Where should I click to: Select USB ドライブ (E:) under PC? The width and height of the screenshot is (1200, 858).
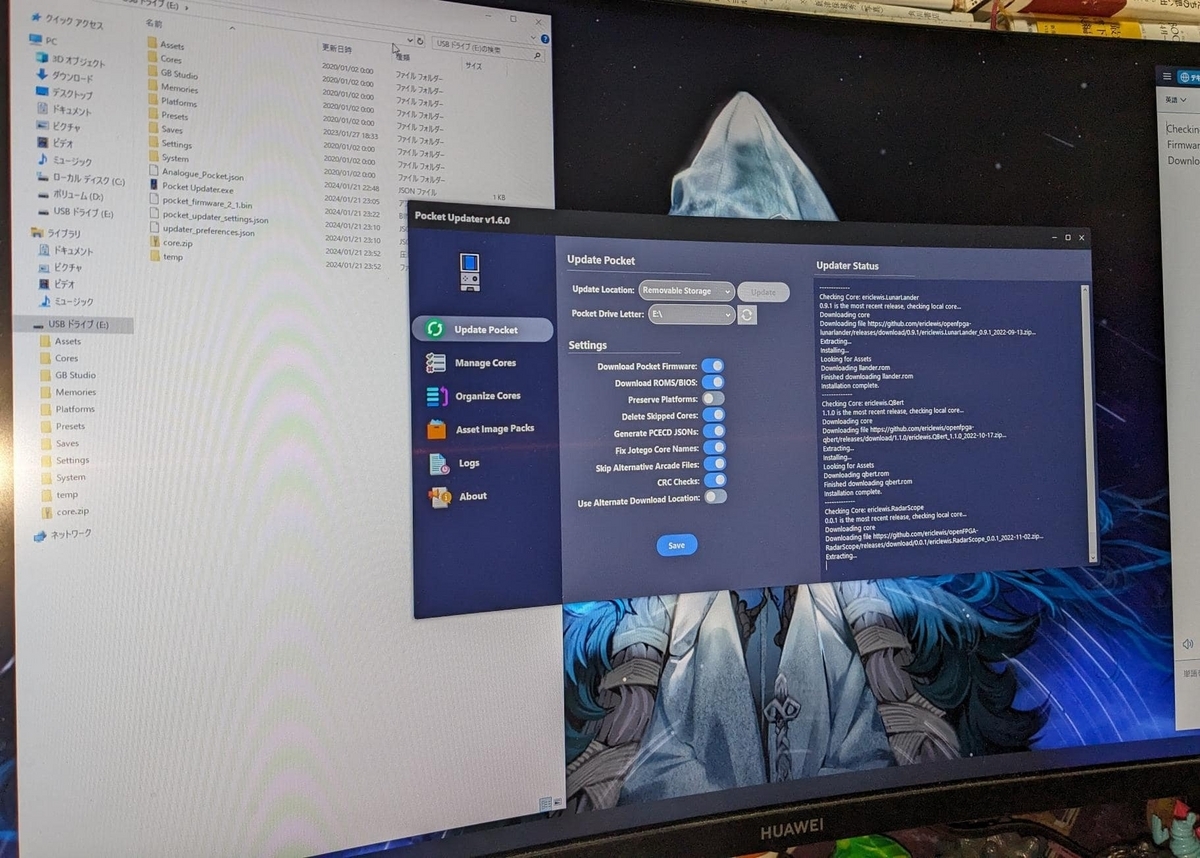click(x=76, y=213)
